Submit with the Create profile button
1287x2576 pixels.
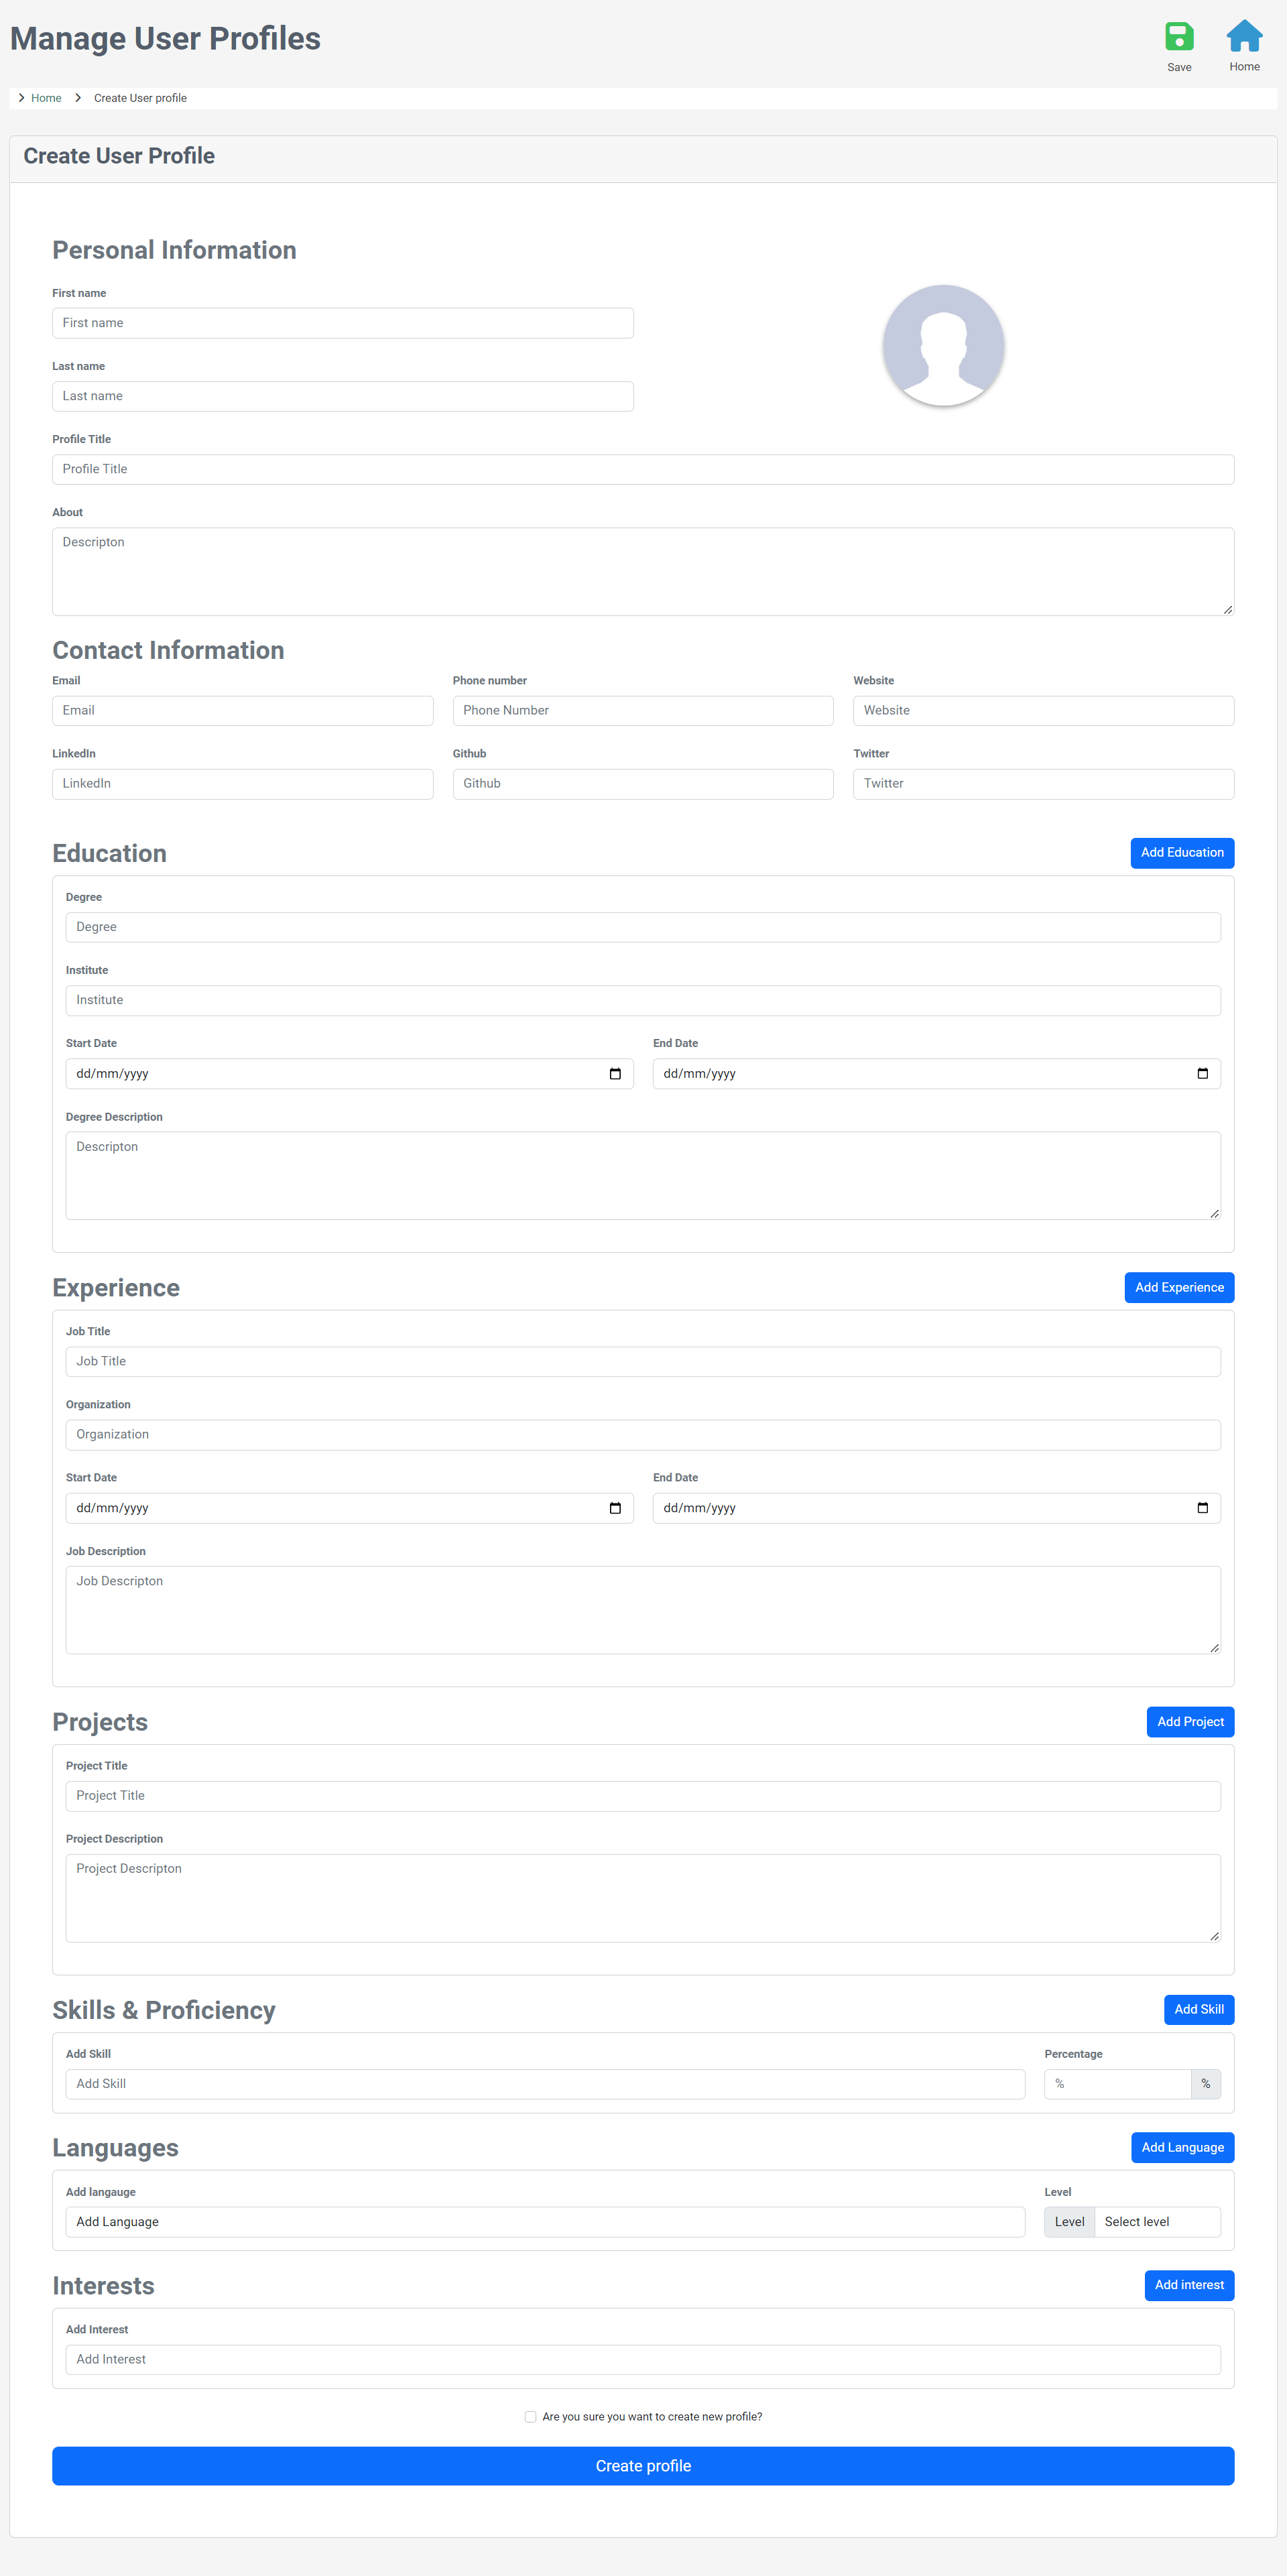643,2466
